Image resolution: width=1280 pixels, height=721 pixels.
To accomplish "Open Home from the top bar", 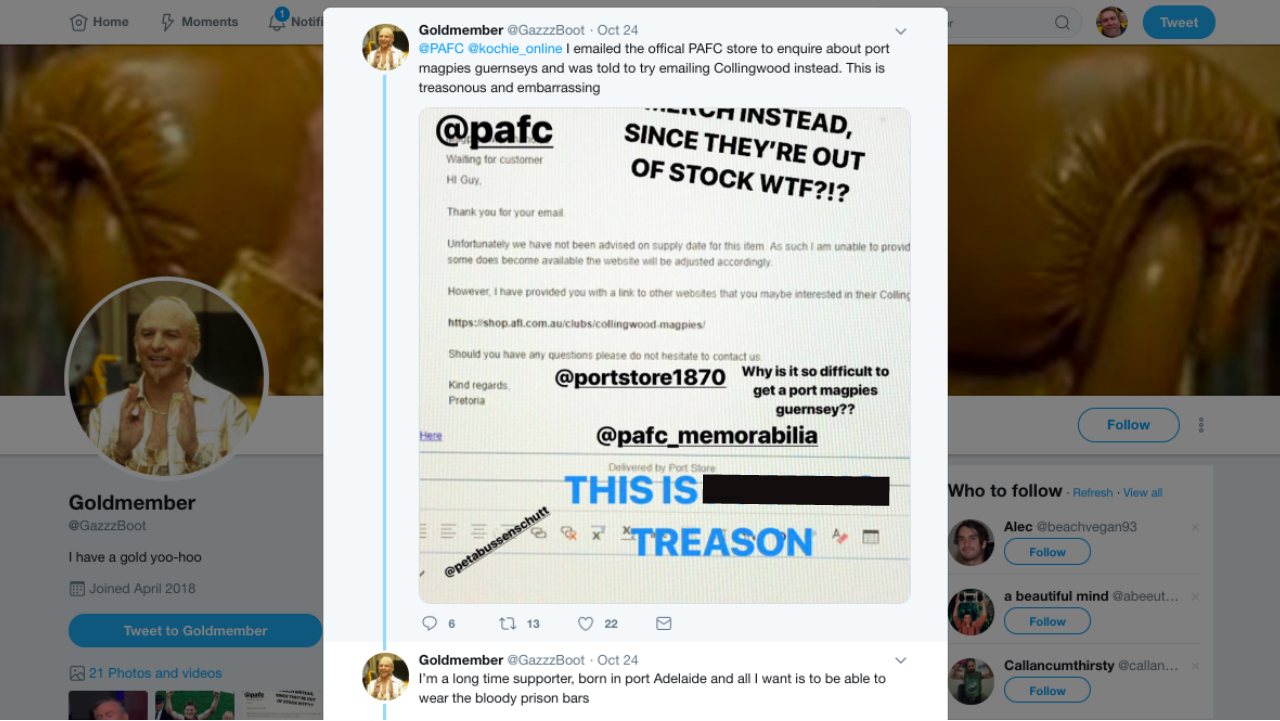I will [99, 22].
